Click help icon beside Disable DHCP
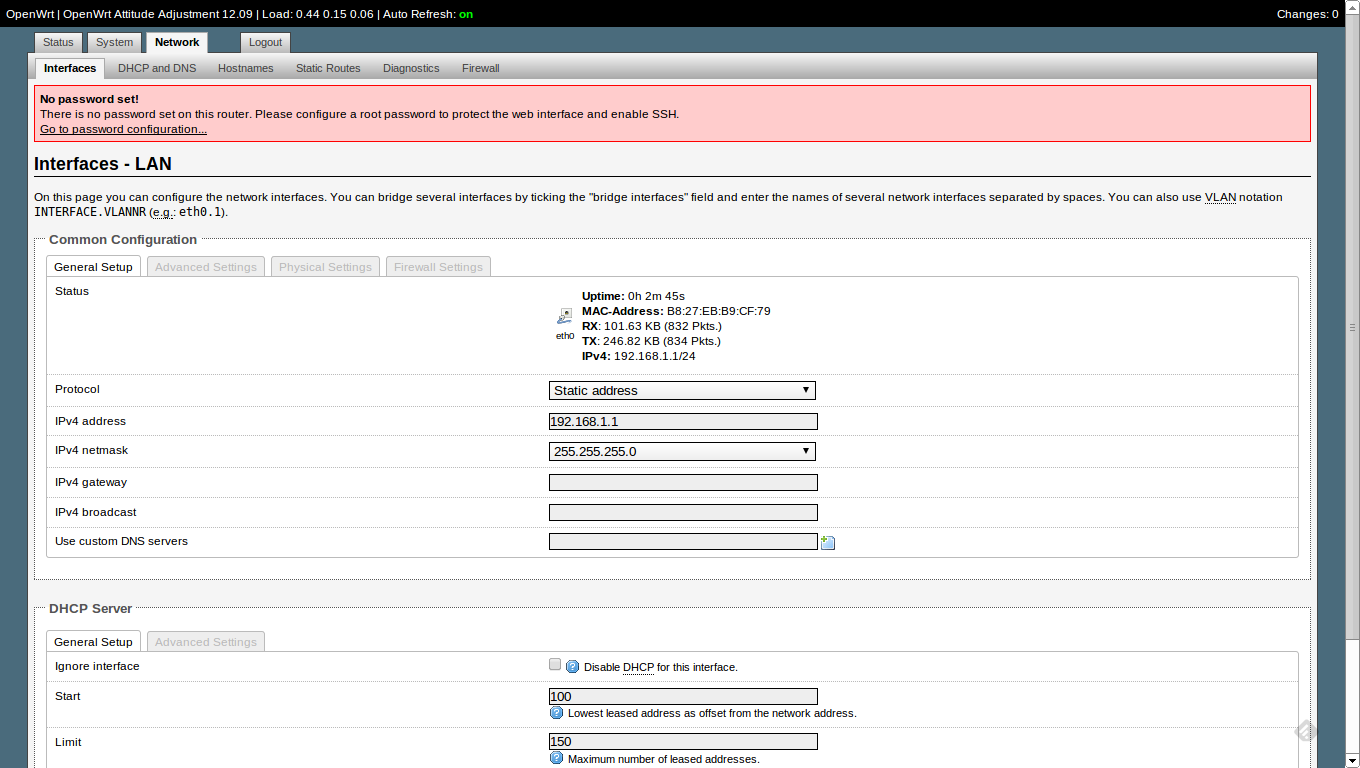Screen dimensions: 1360x768 [x=573, y=667]
